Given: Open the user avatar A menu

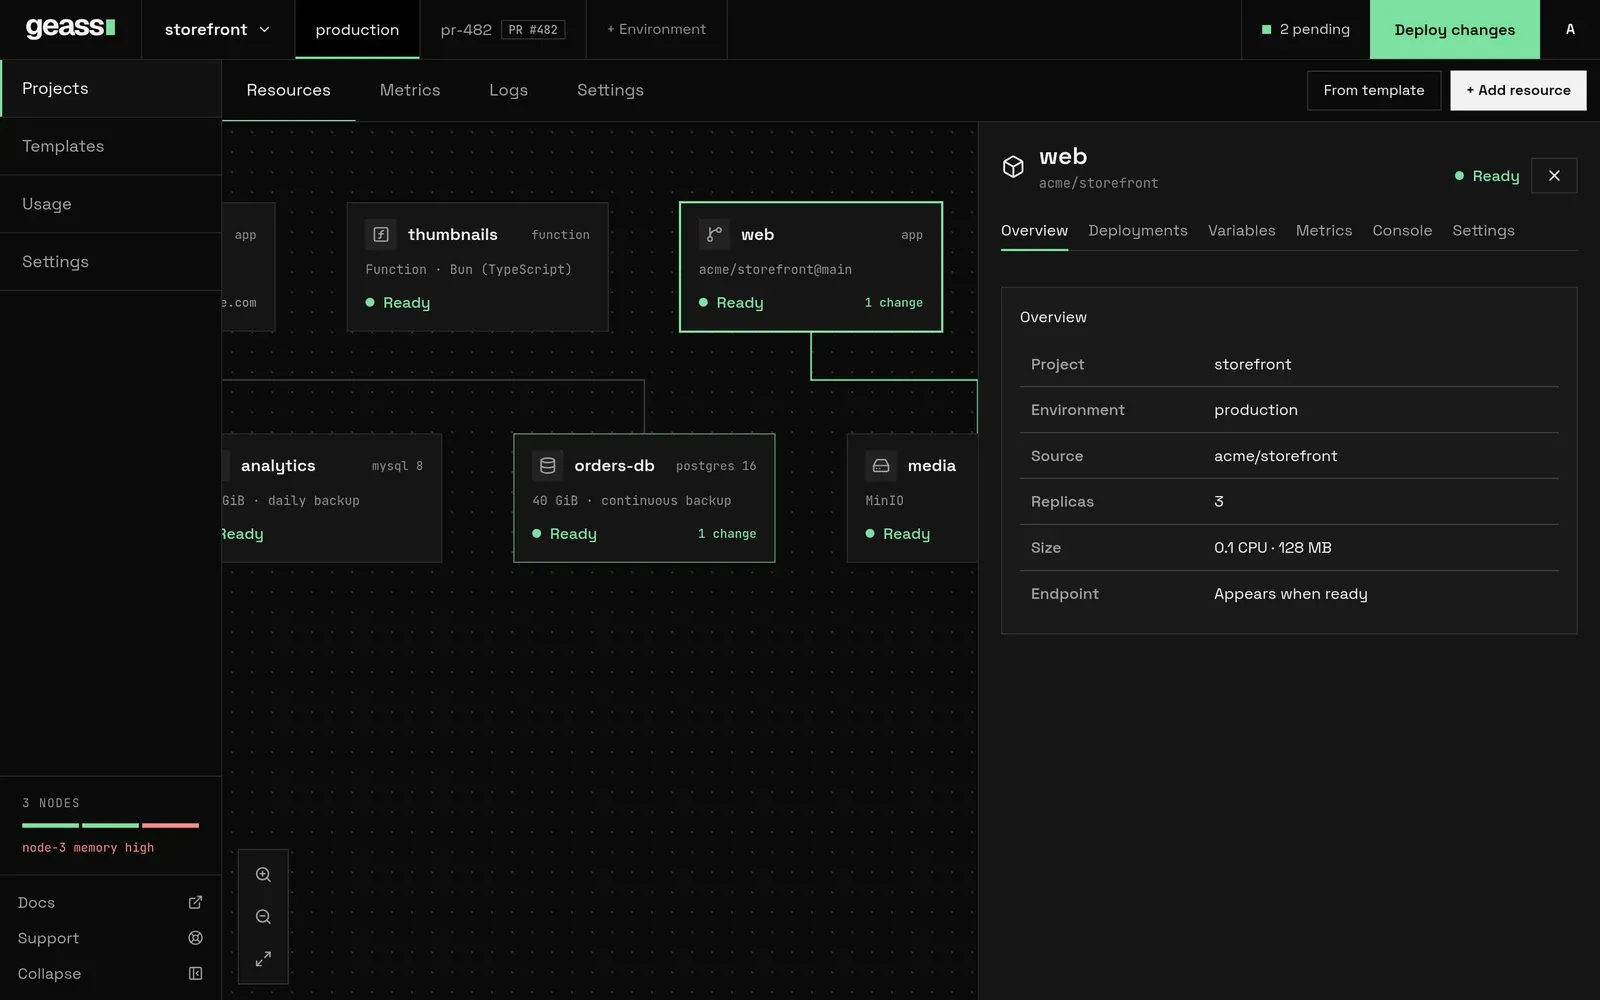Looking at the screenshot, I should pyautogui.click(x=1570, y=29).
